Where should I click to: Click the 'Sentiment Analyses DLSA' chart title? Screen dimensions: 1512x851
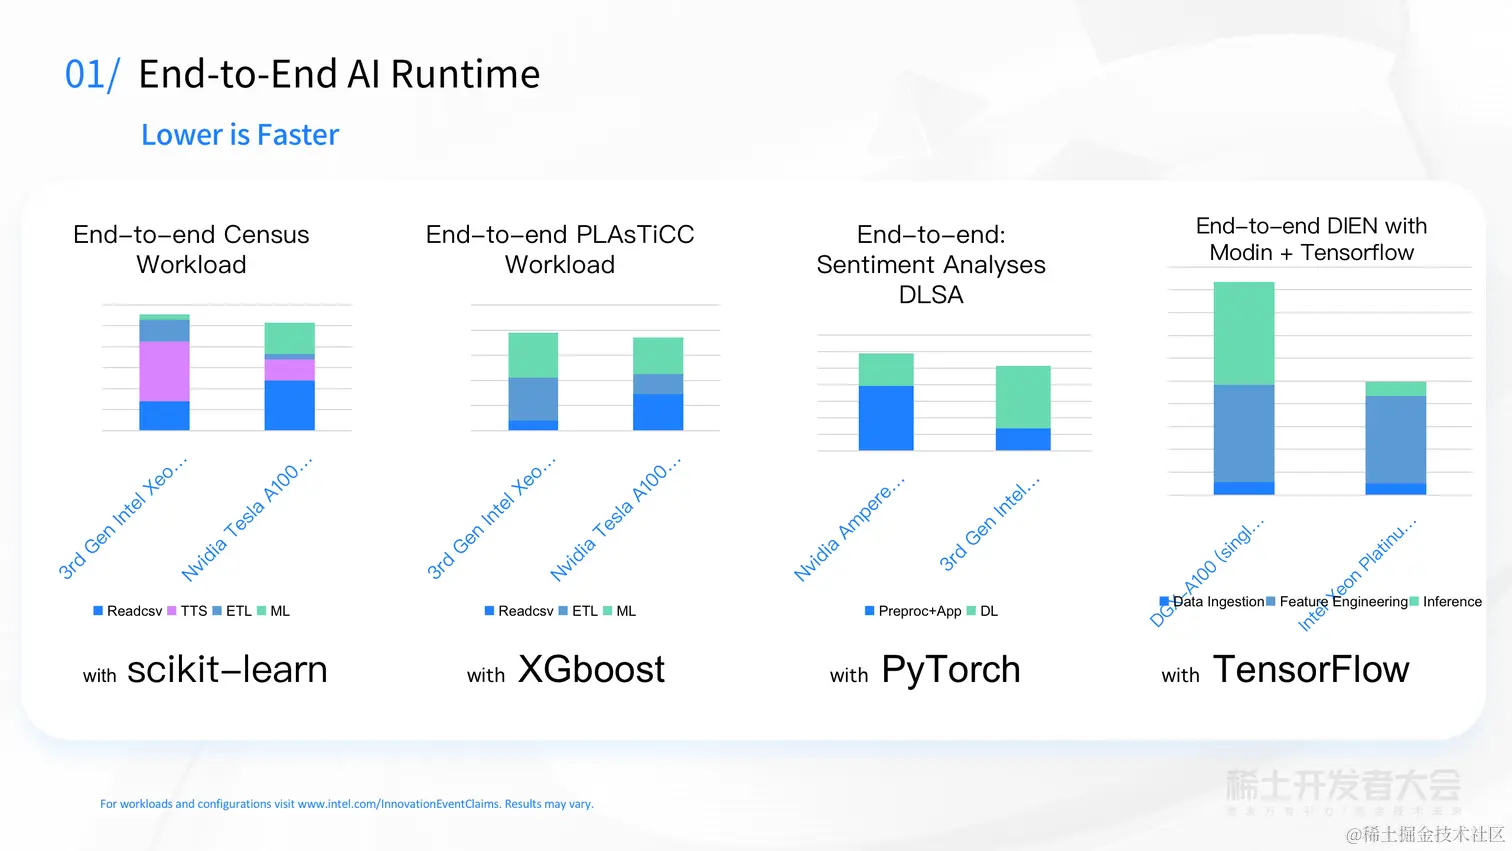click(x=931, y=264)
